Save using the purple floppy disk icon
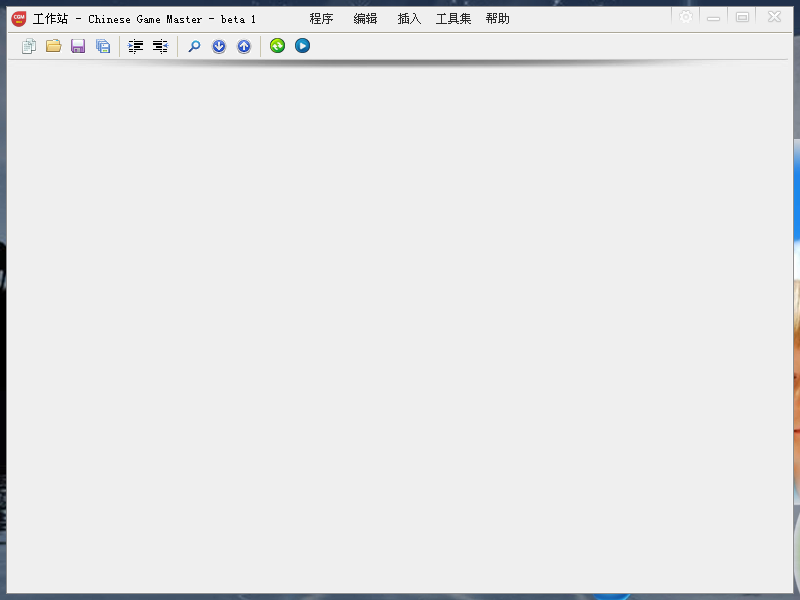The height and width of the screenshot is (600, 800). click(78, 46)
